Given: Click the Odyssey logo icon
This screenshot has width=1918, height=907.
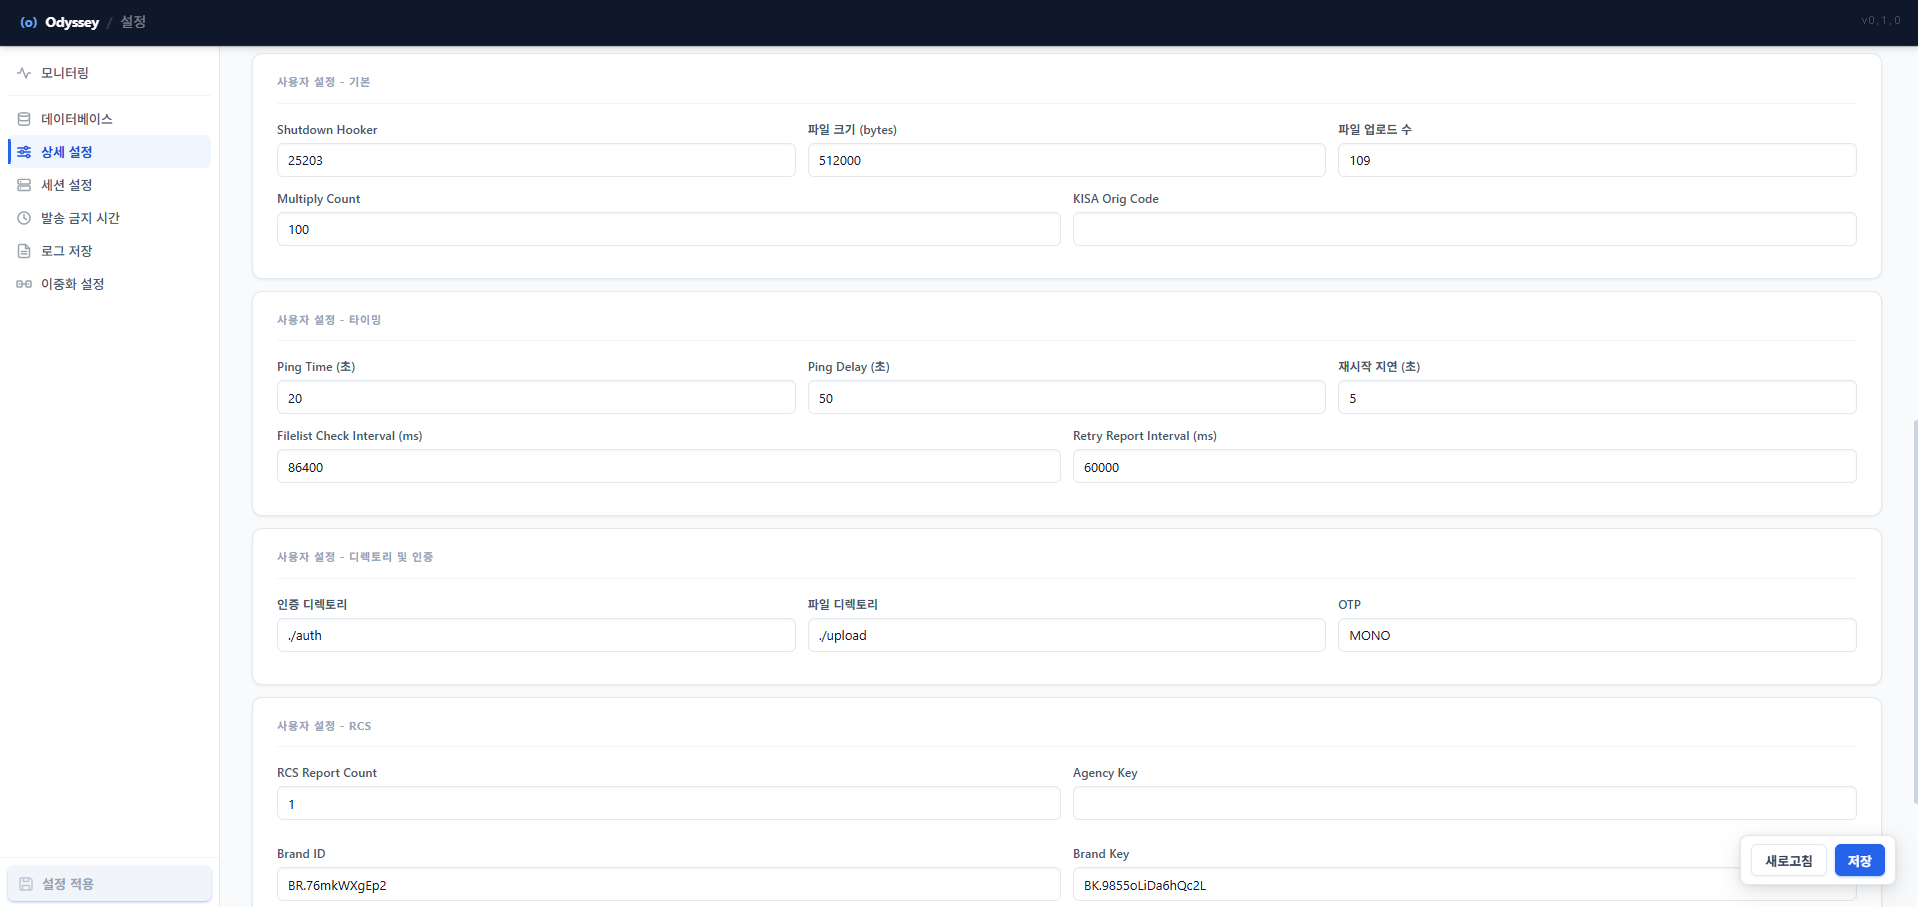Looking at the screenshot, I should click(28, 22).
